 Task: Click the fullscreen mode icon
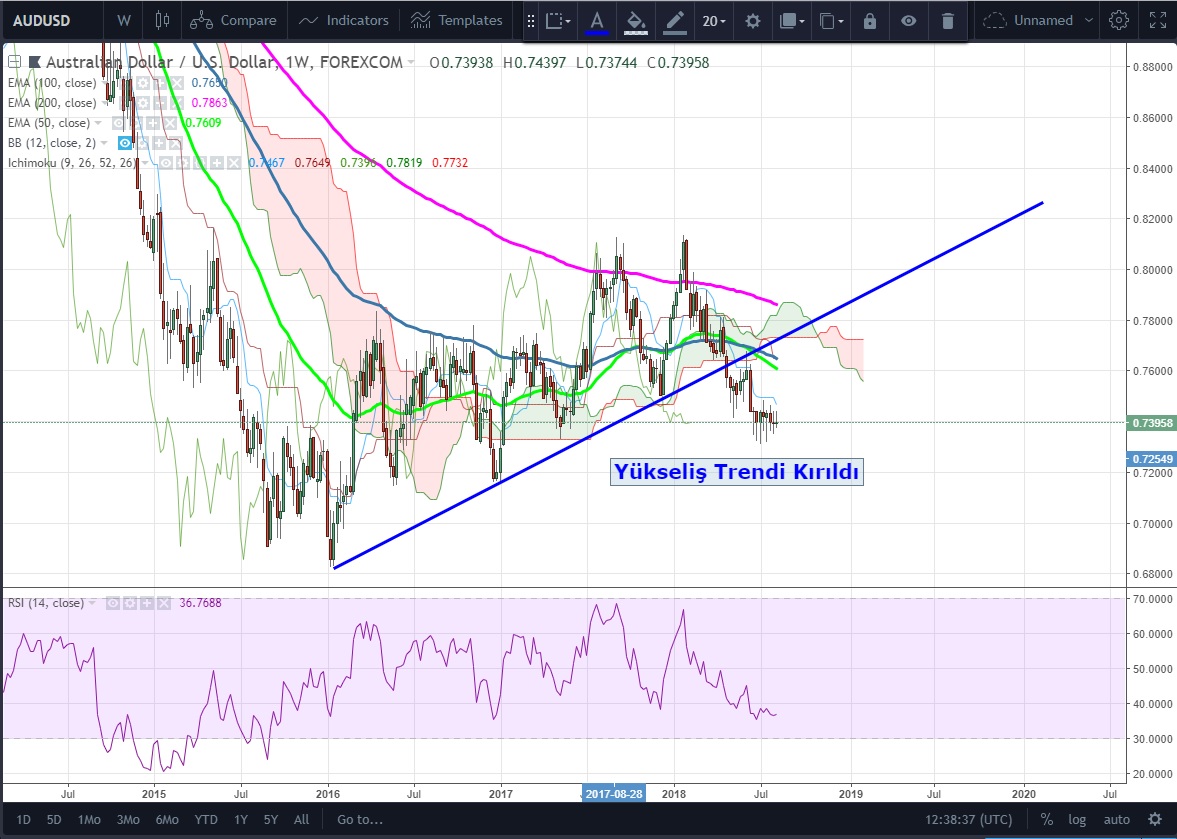pyautogui.click(x=1157, y=20)
